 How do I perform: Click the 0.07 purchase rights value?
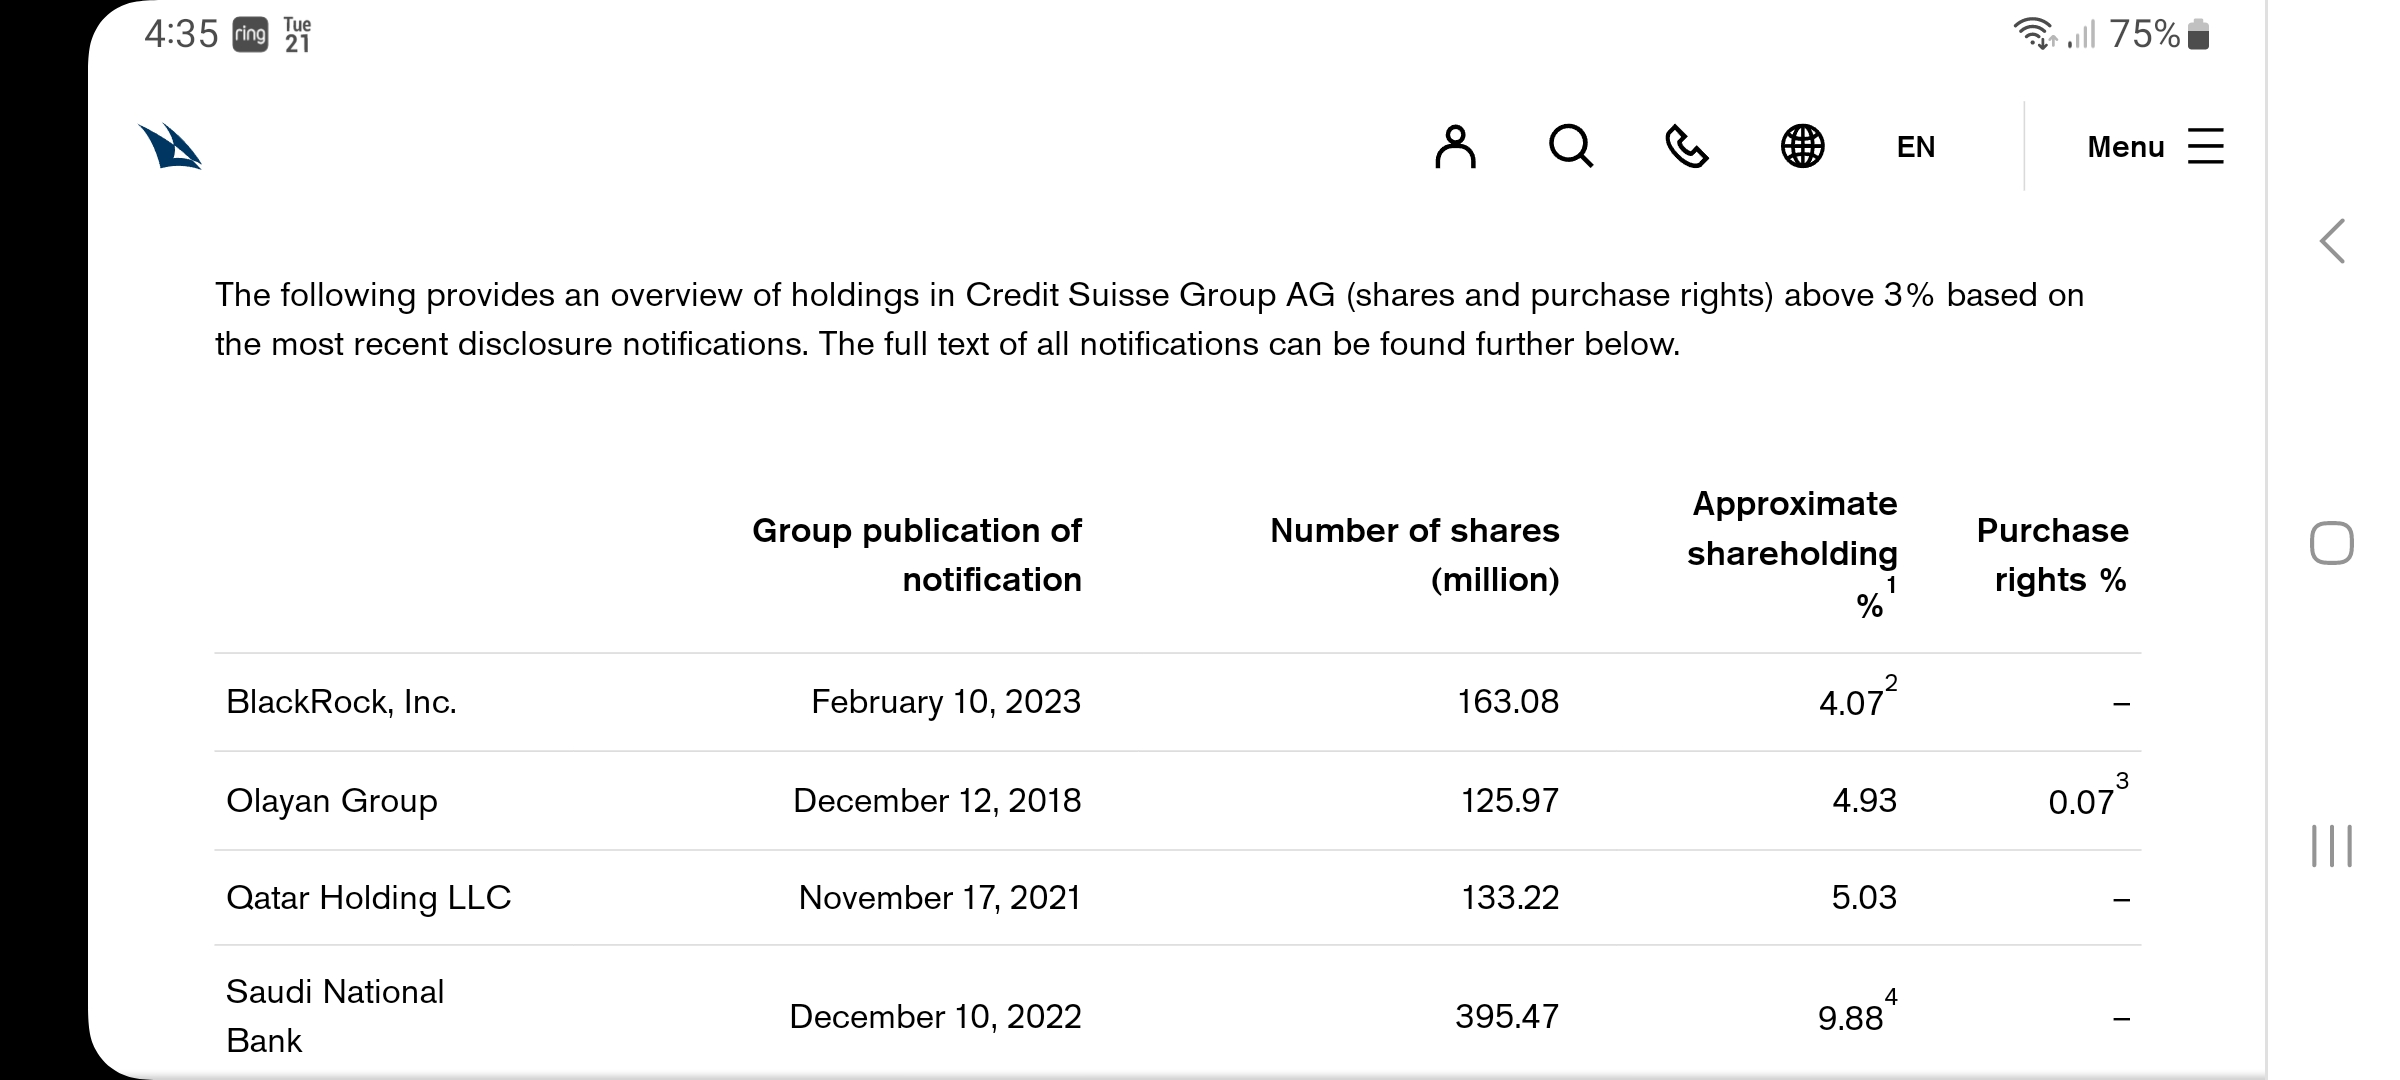[2081, 802]
